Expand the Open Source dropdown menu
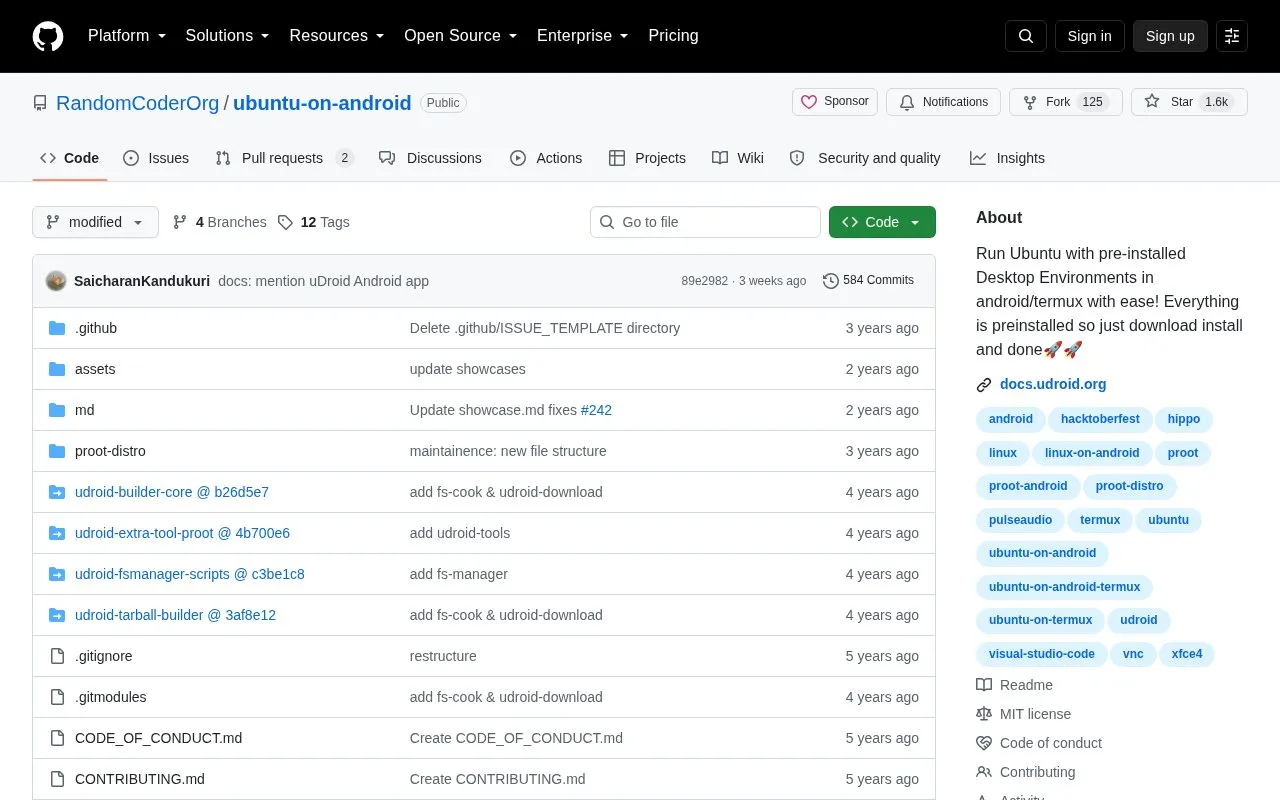 461,36
